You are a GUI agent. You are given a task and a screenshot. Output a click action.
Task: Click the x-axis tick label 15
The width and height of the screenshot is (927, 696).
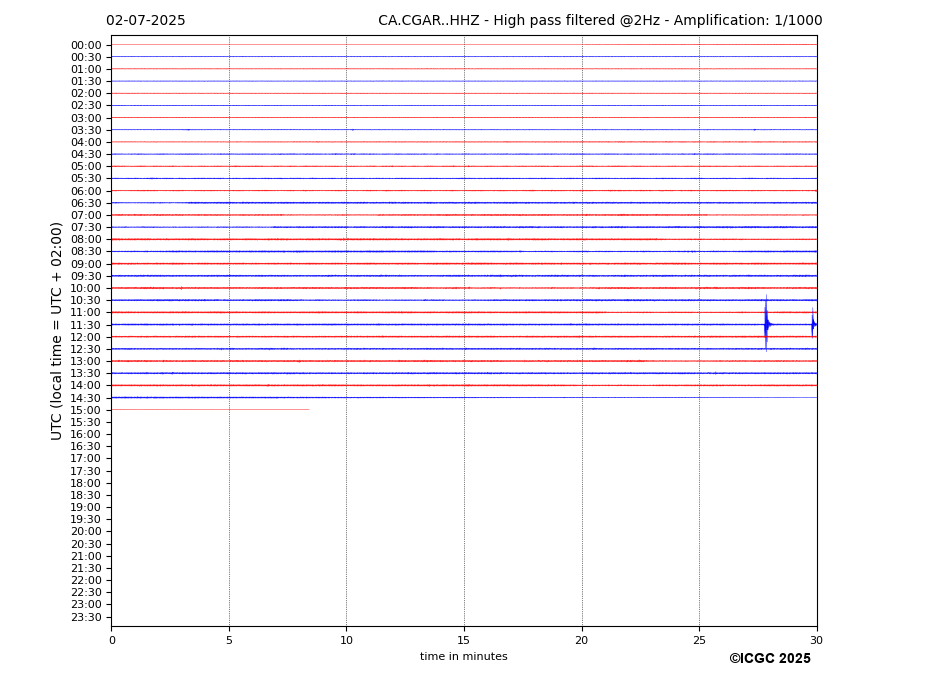click(x=464, y=640)
